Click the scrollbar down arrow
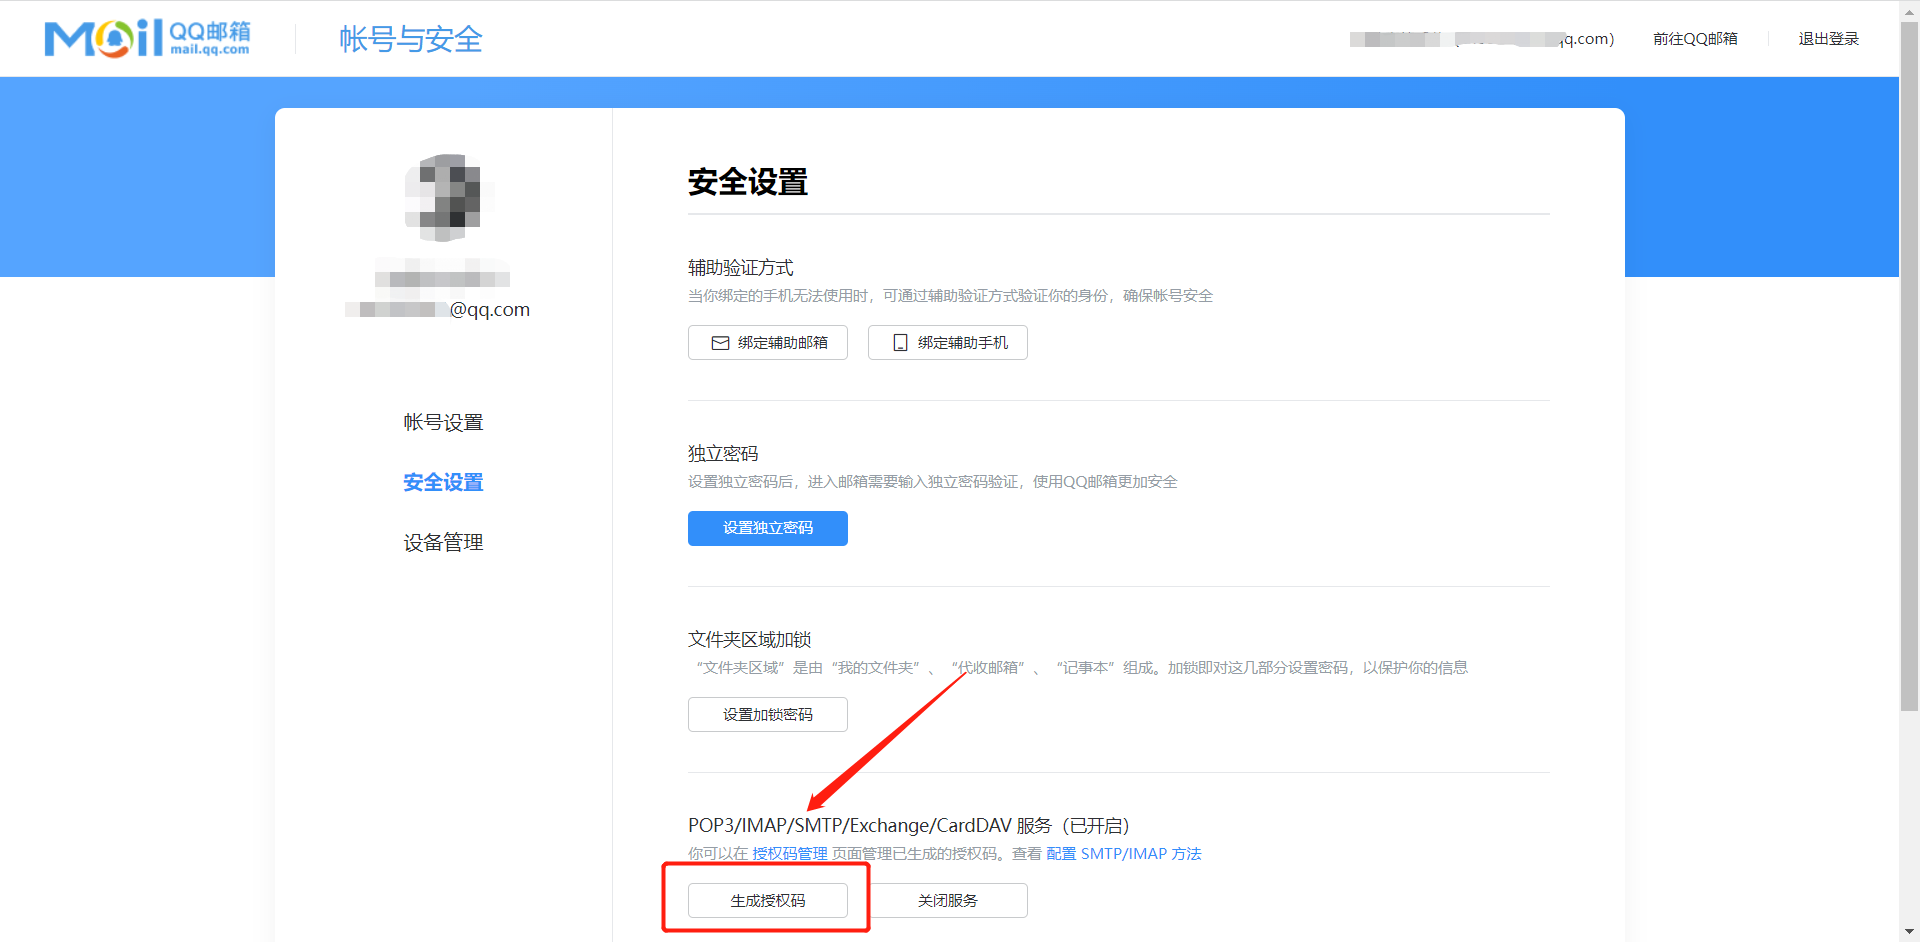The height and width of the screenshot is (942, 1920). click(x=1909, y=932)
